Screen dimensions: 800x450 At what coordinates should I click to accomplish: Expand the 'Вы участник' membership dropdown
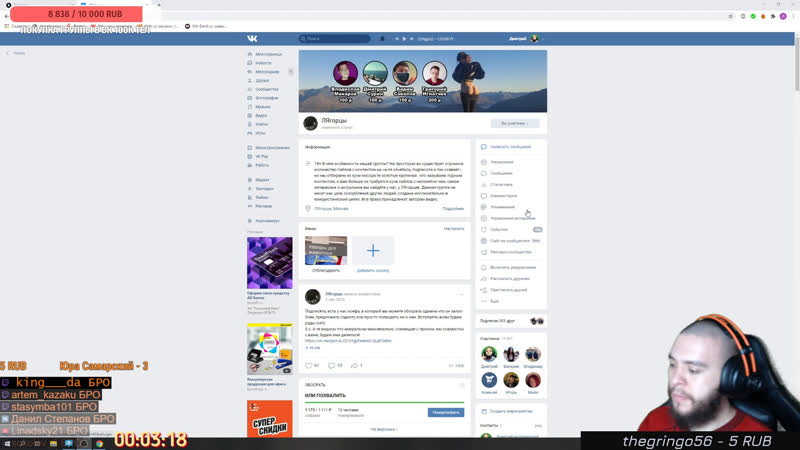pyautogui.click(x=514, y=123)
